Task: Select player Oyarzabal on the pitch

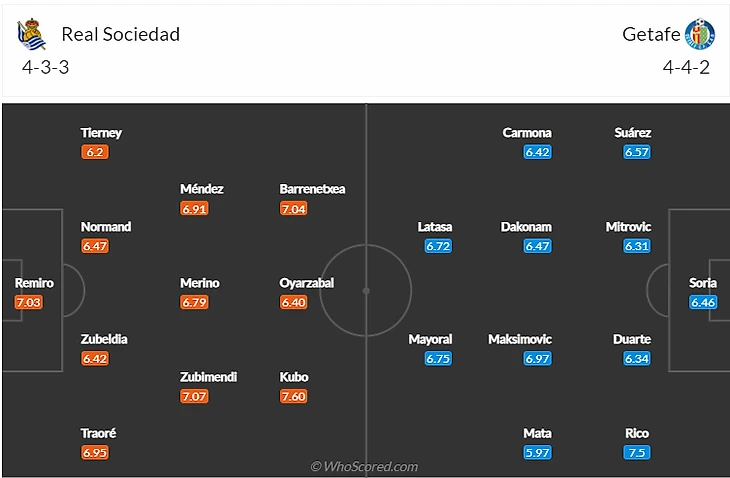Action: [306, 283]
